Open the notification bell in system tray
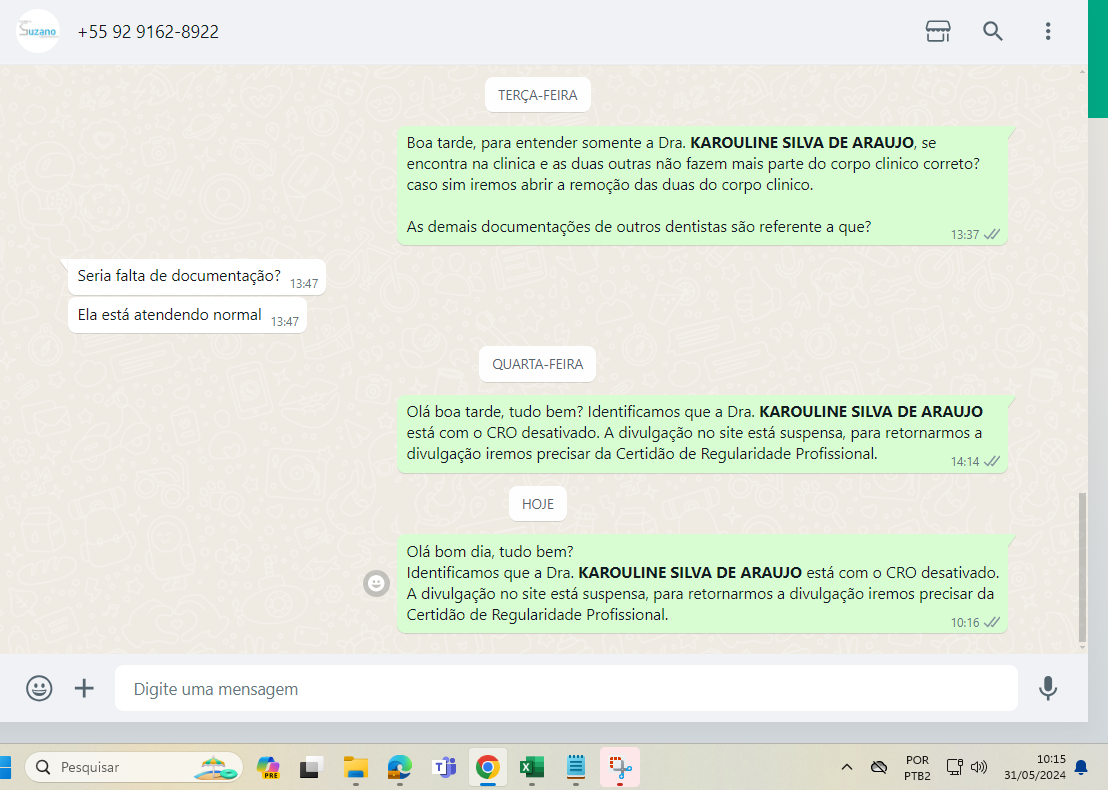Viewport: 1108px width, 790px height. pos(1081,768)
